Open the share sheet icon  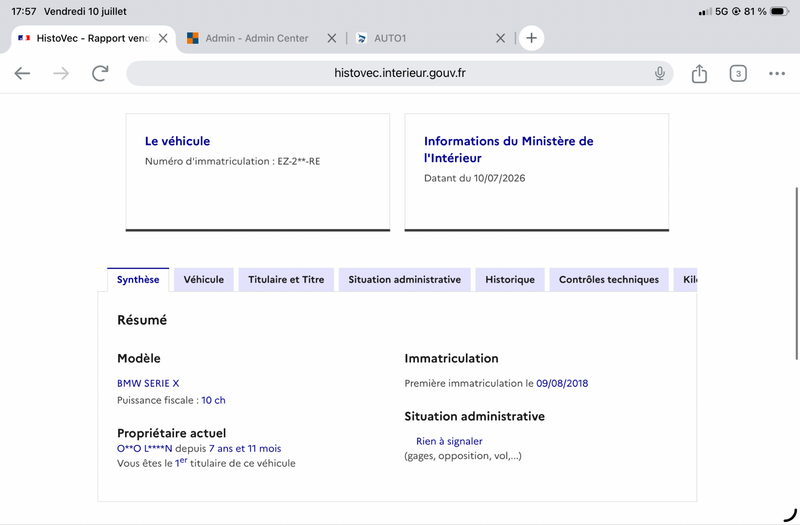(699, 73)
